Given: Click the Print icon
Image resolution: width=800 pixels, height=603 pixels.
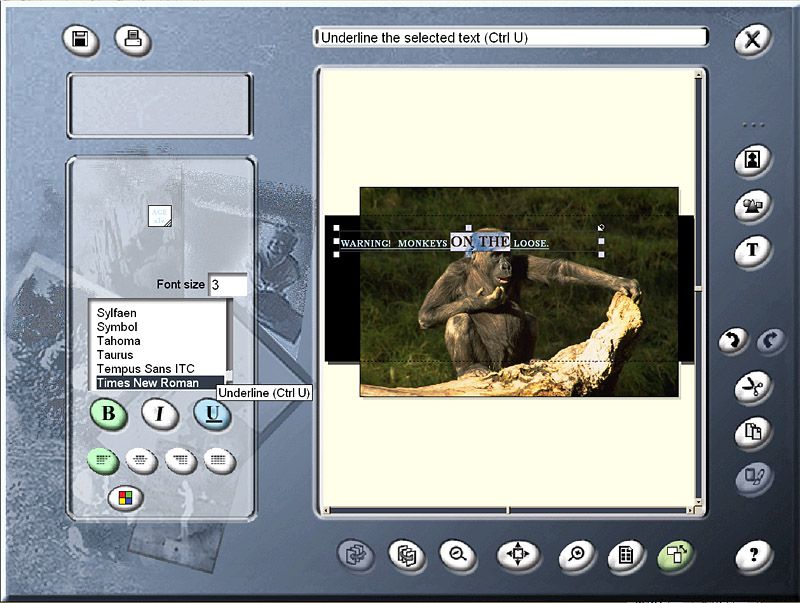Looking at the screenshot, I should [x=133, y=40].
